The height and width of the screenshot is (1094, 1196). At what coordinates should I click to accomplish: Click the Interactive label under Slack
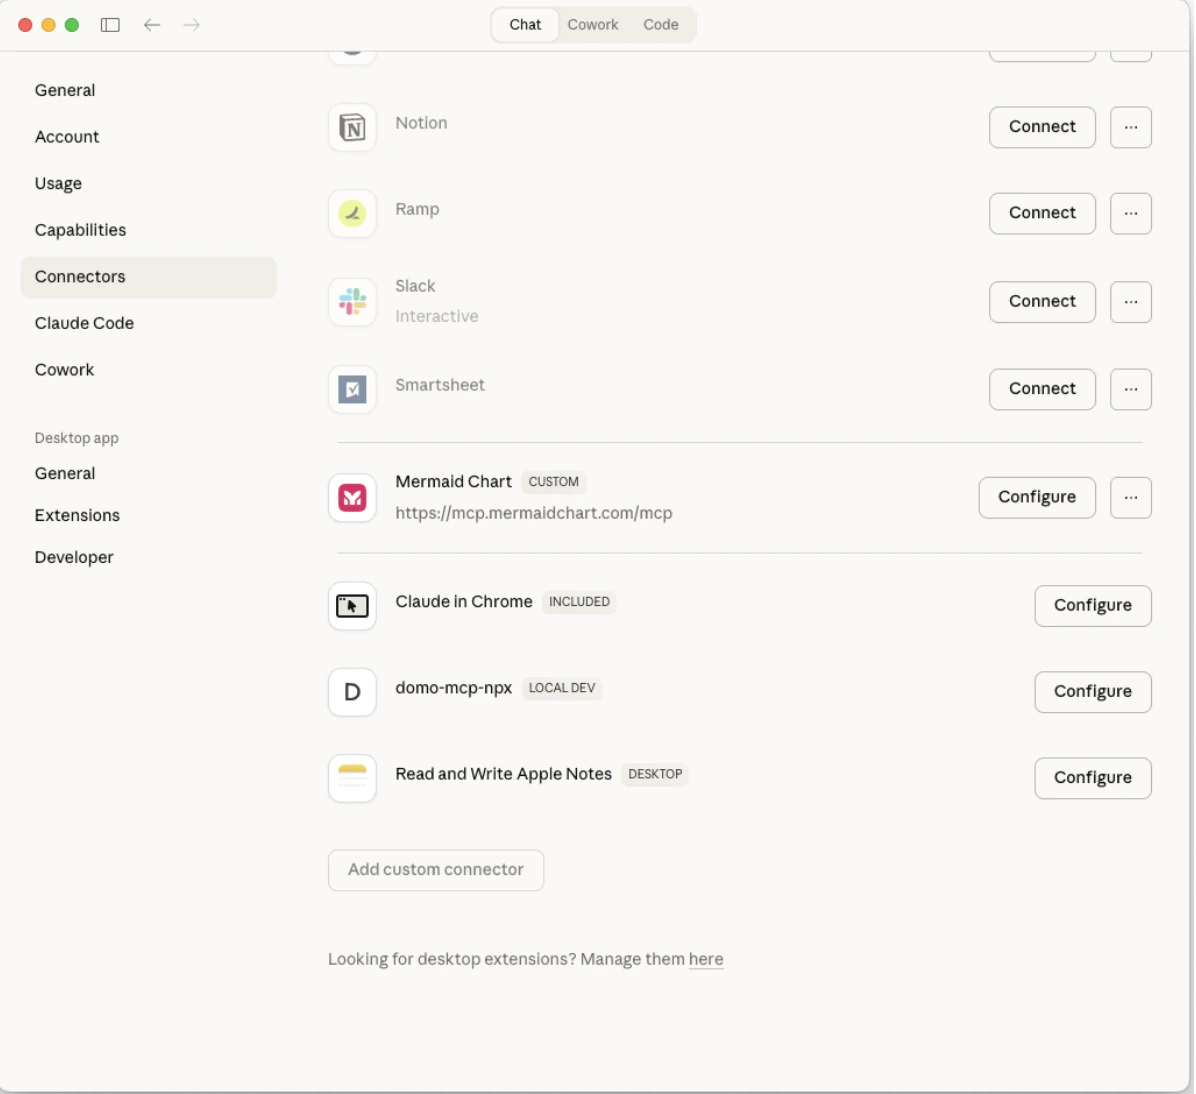436,317
